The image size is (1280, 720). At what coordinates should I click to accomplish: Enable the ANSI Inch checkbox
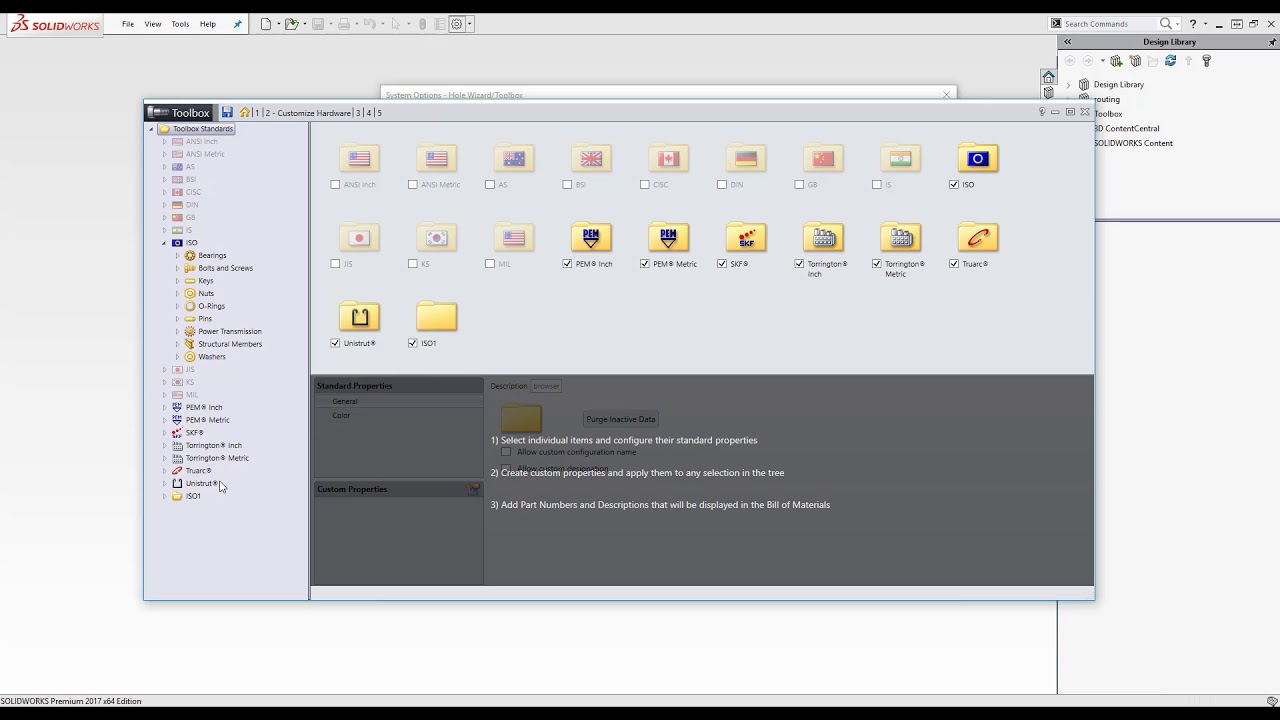coord(335,184)
